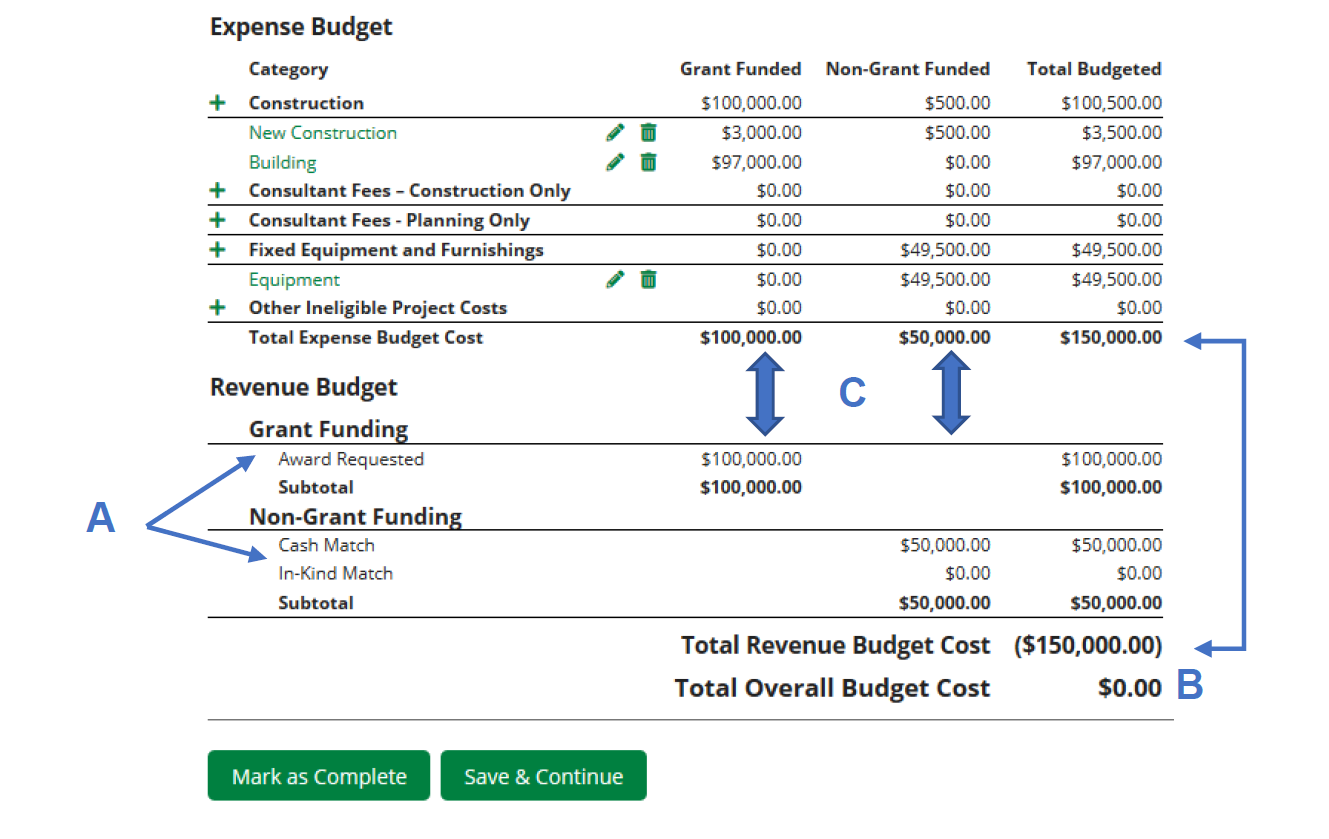Open the New Construction link
The image size is (1329, 839).
point(322,133)
